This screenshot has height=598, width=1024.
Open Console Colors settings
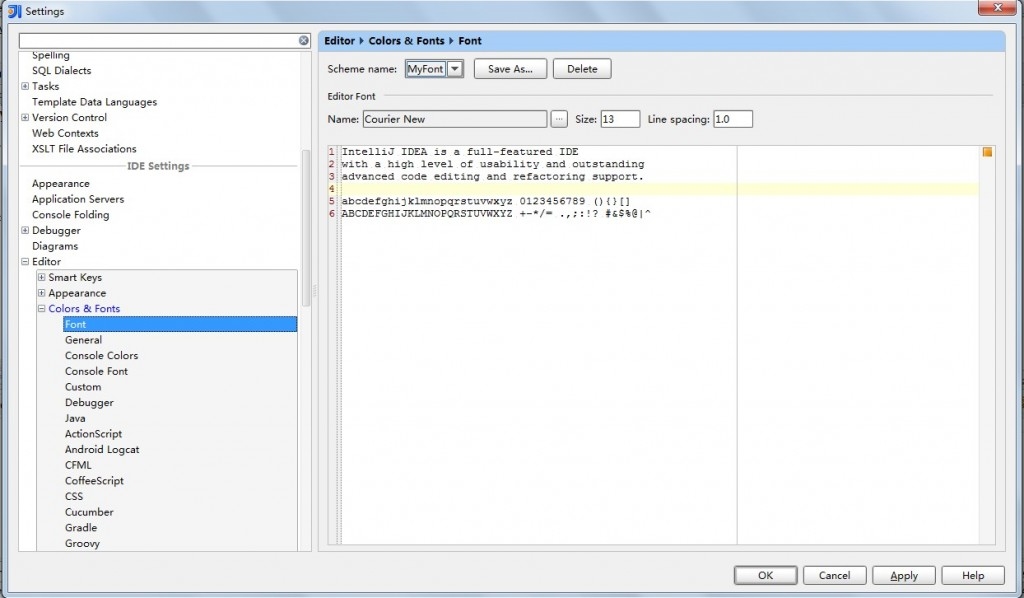pyautogui.click(x=101, y=356)
